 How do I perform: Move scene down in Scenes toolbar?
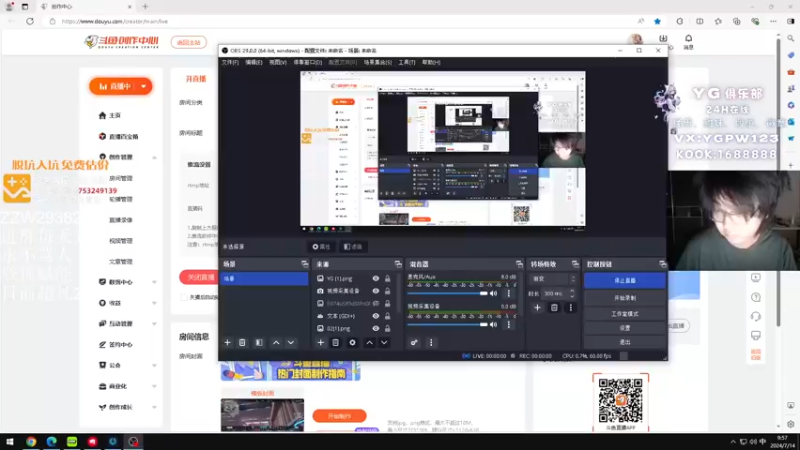[x=291, y=343]
